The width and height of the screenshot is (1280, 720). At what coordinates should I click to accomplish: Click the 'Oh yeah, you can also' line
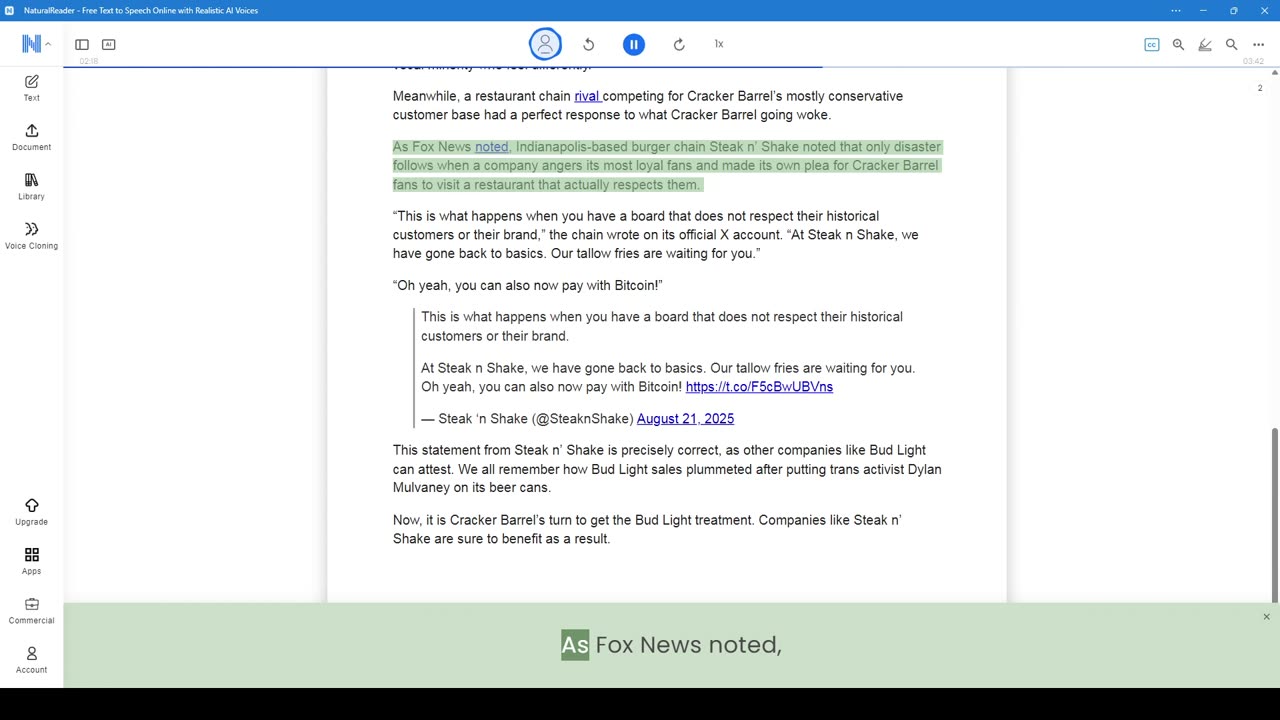528,286
